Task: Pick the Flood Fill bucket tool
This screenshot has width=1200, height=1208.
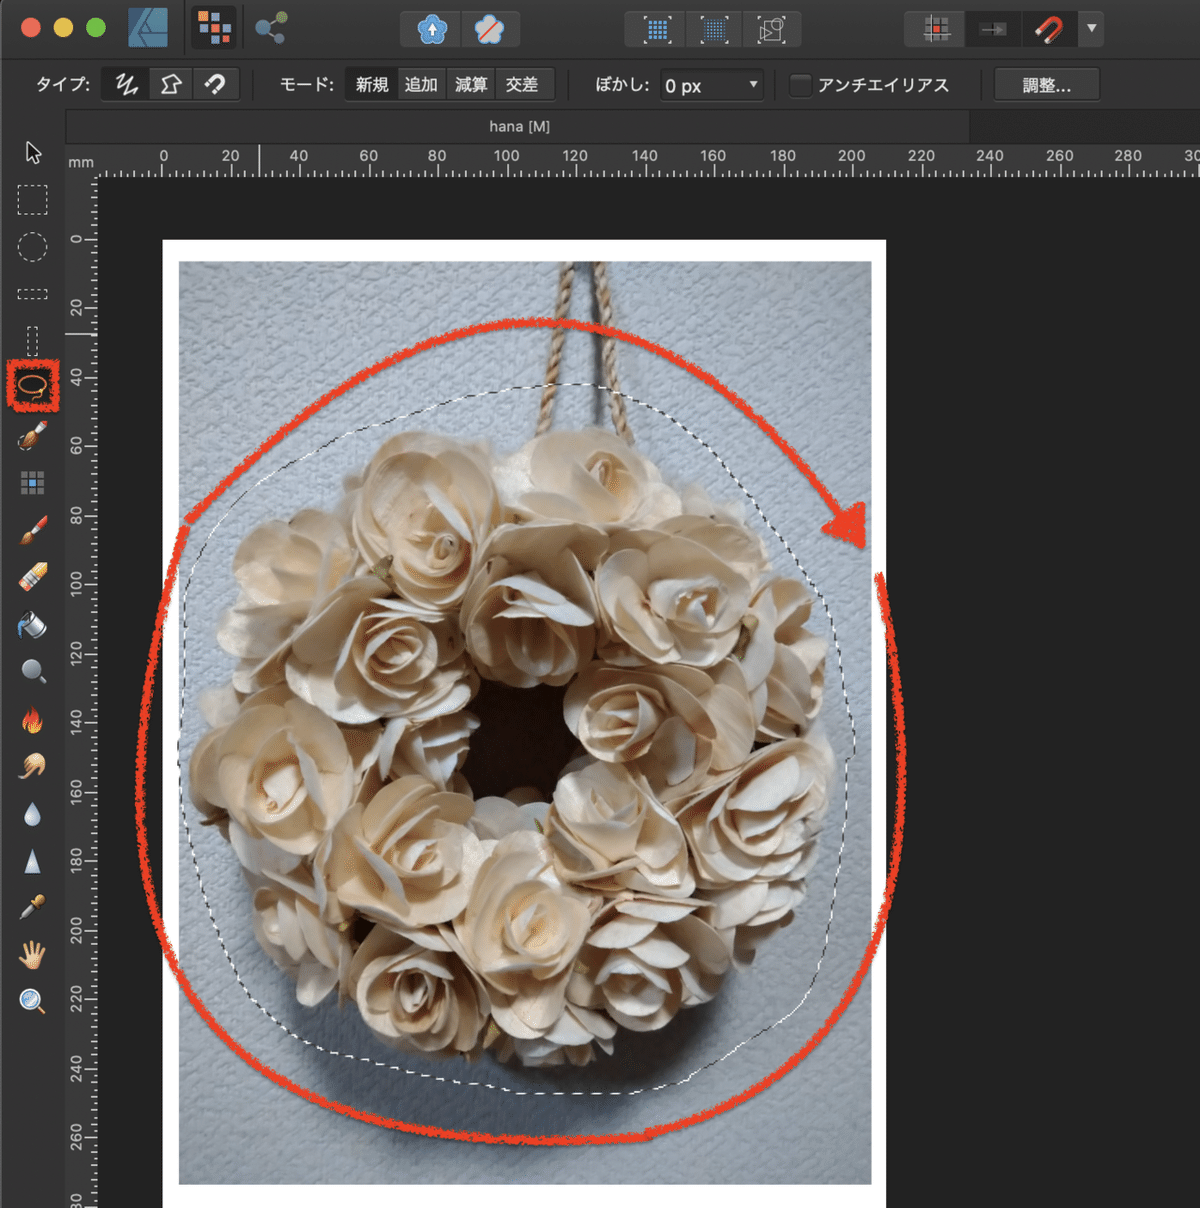Action: coord(32,625)
